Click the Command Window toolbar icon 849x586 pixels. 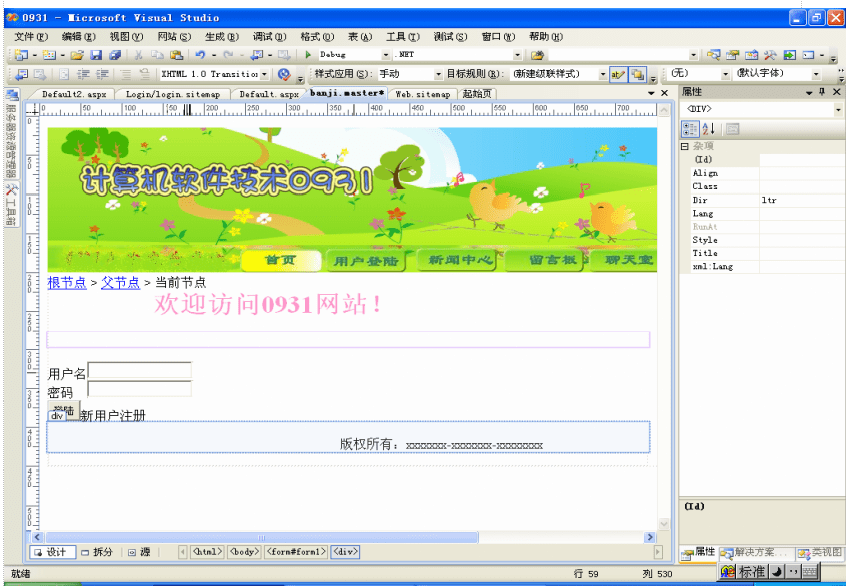coord(808,55)
